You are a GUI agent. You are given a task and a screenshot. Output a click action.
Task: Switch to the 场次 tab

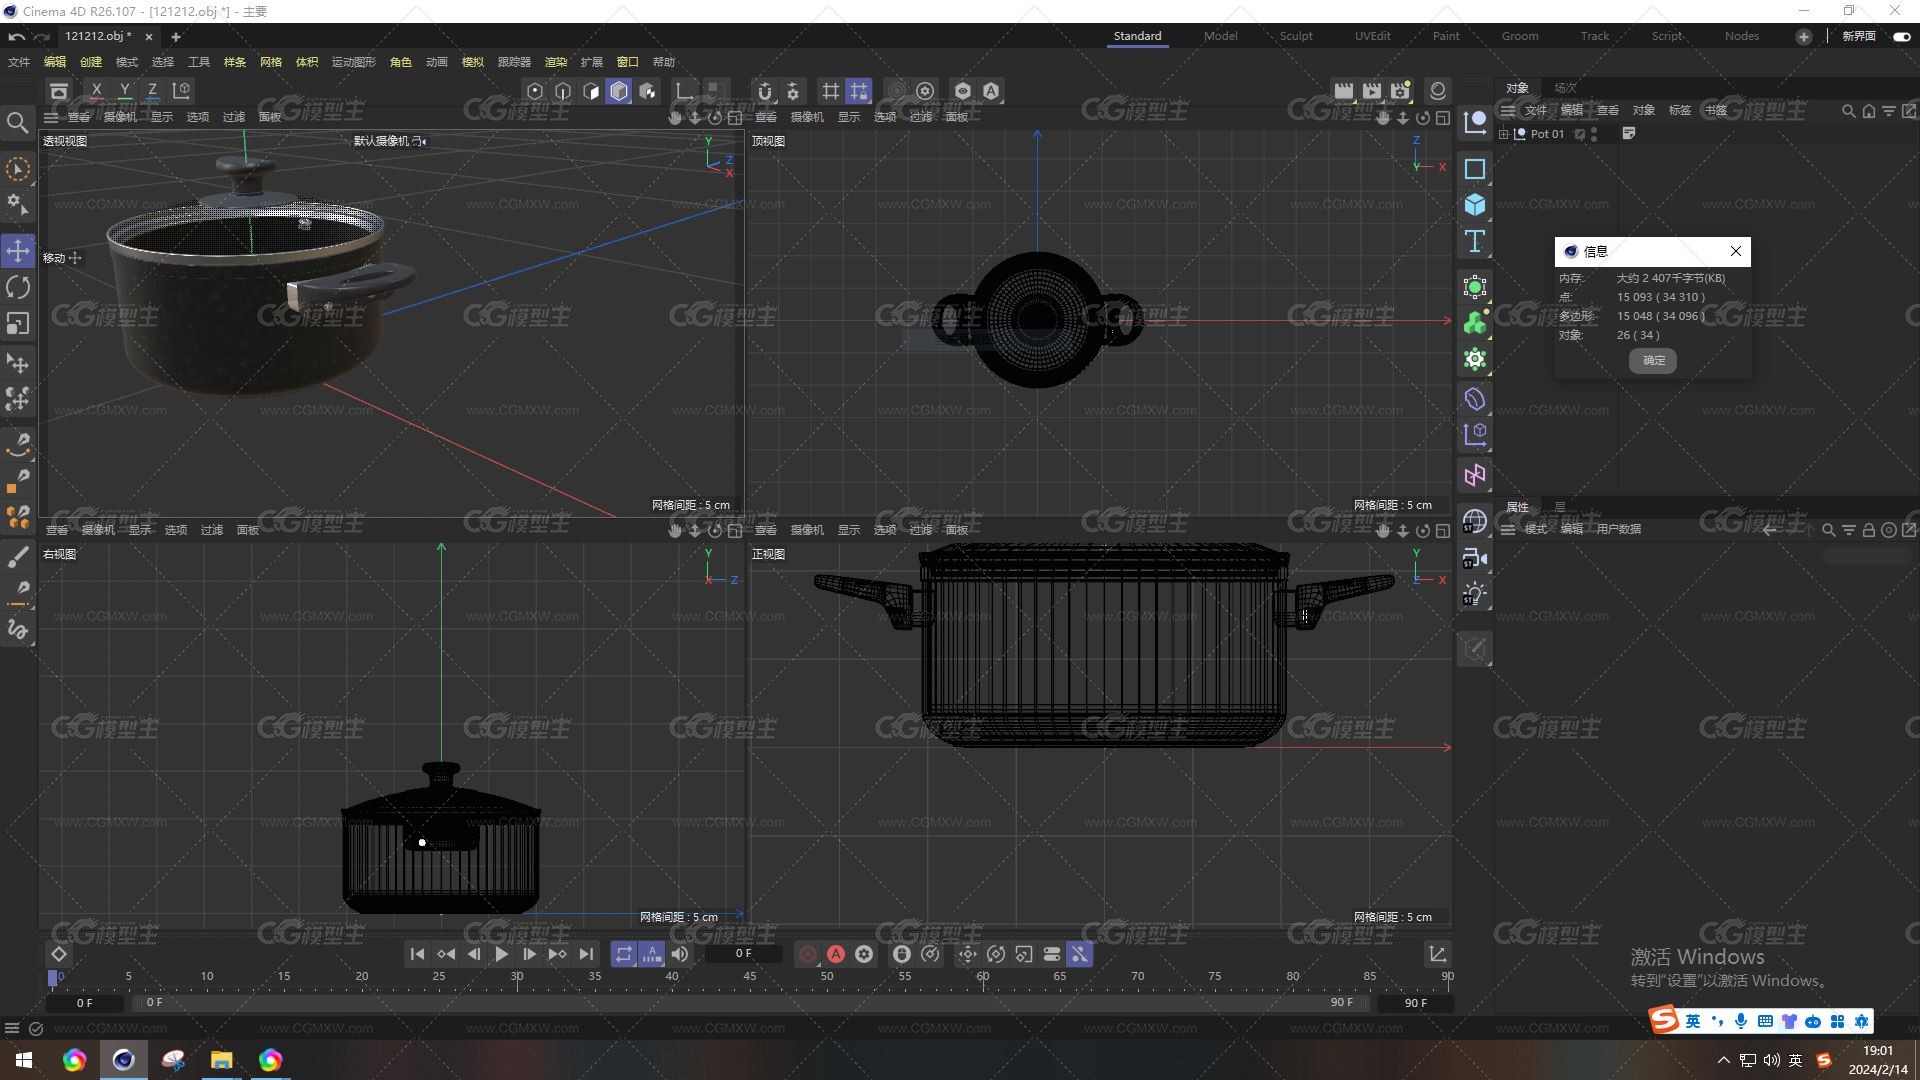(1565, 88)
